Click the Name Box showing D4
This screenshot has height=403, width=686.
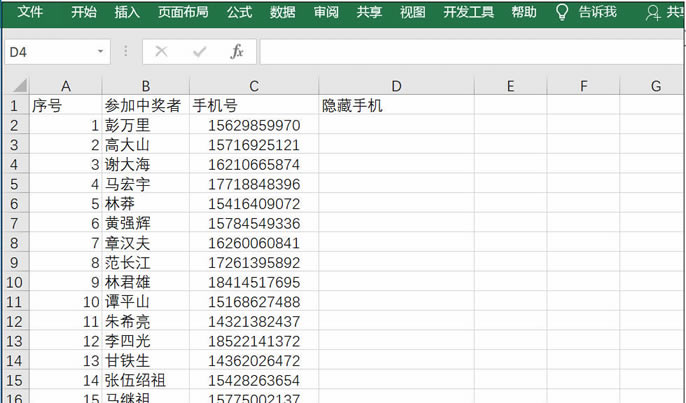click(57, 52)
